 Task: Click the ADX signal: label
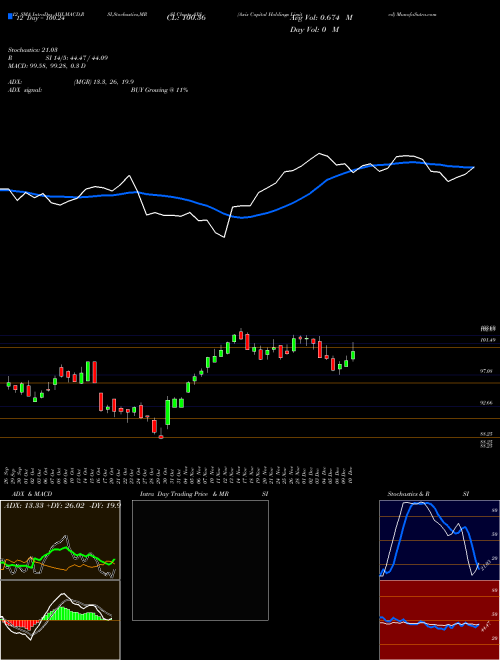(x=25, y=90)
